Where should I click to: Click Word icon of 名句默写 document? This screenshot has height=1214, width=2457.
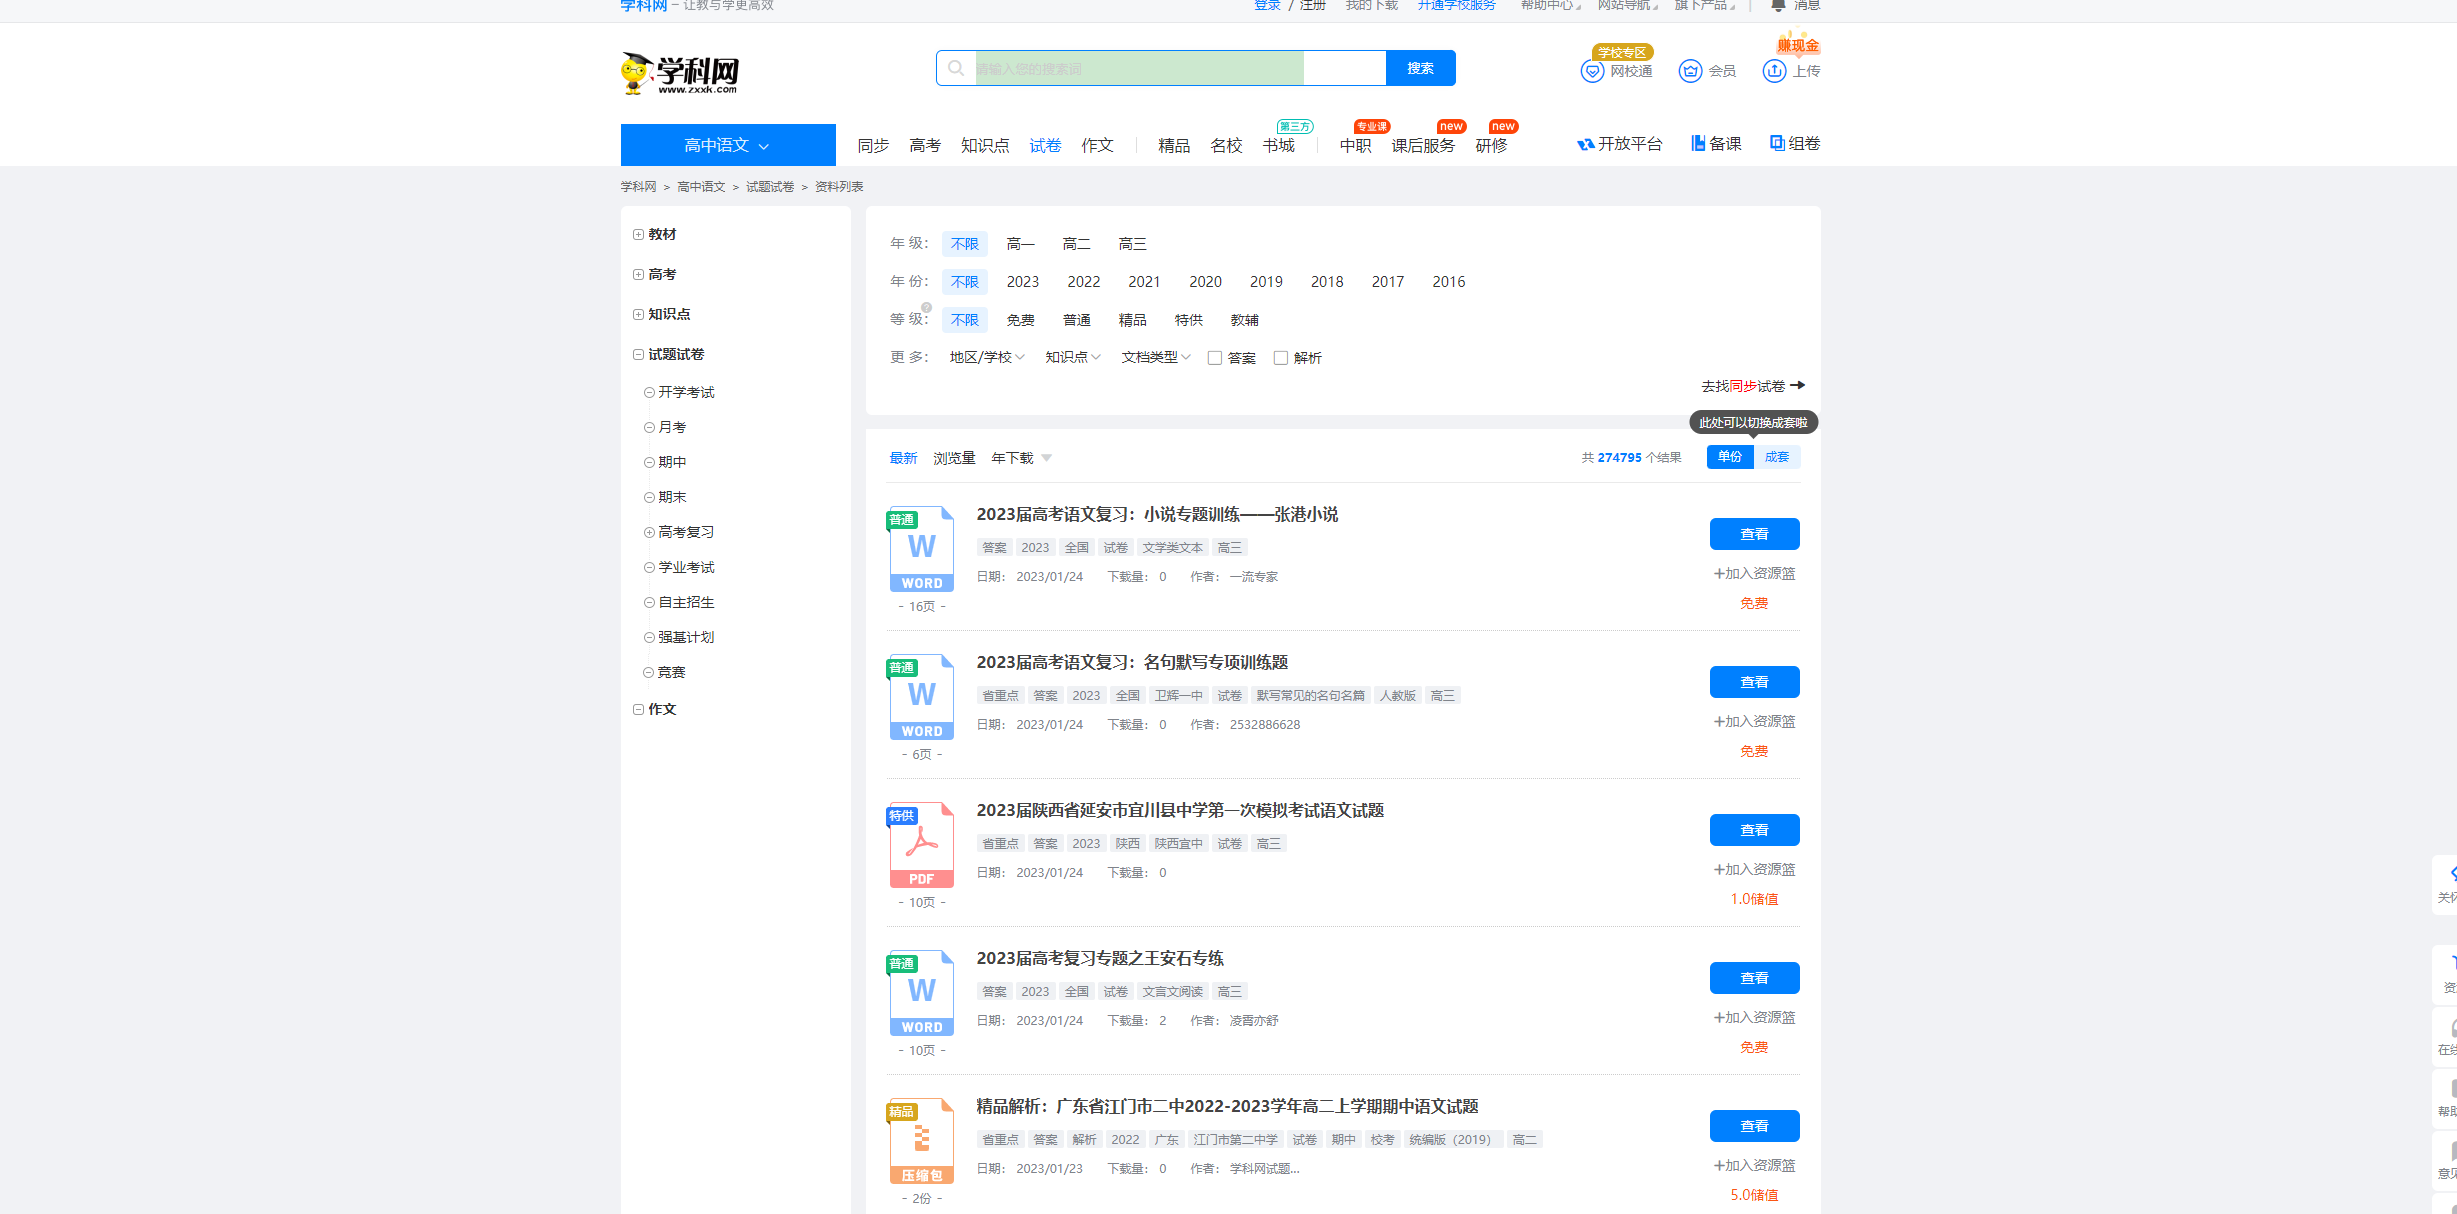(x=922, y=697)
